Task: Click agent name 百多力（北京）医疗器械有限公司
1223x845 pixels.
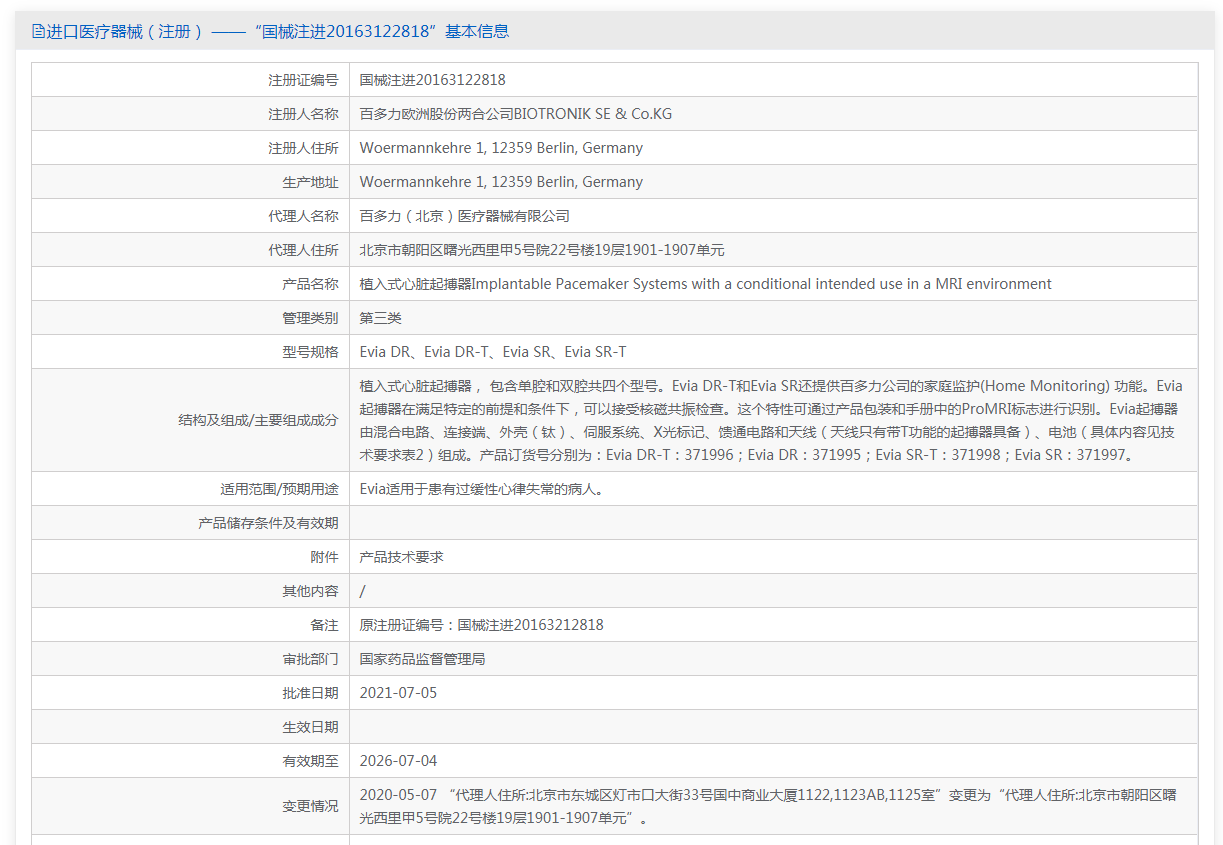Action: pos(465,216)
